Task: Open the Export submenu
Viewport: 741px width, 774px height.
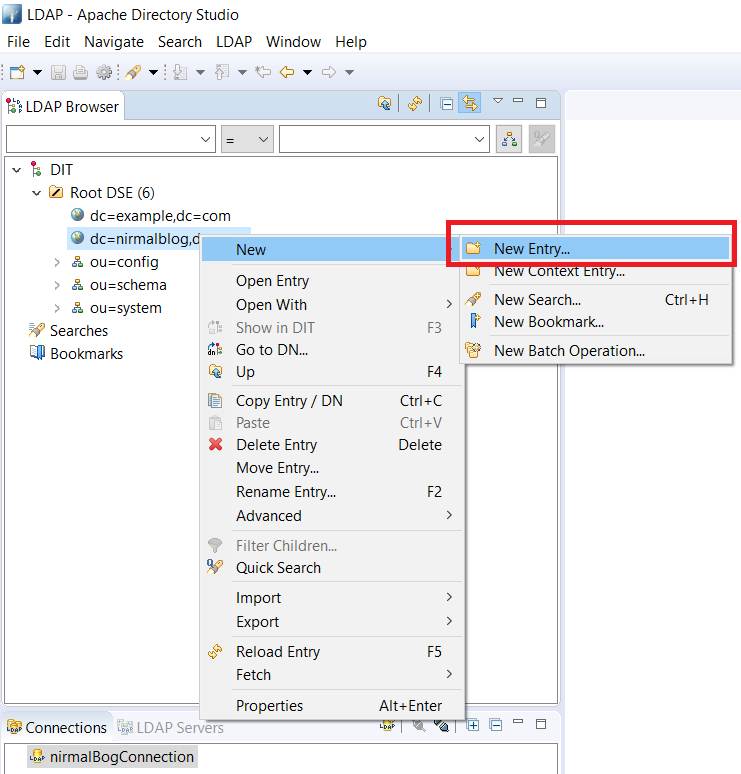Action: click(332, 621)
